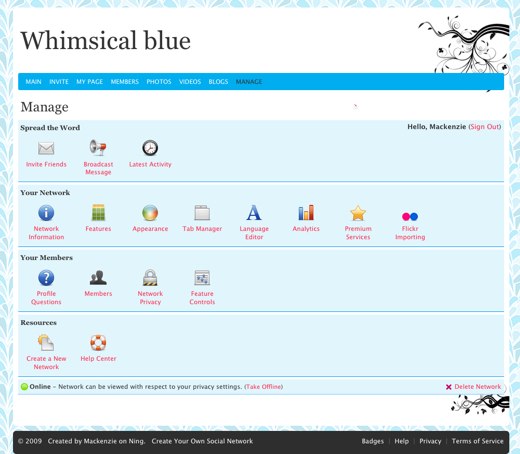Switch to the Members navigation tab
This screenshot has width=520, height=454.
(x=125, y=82)
